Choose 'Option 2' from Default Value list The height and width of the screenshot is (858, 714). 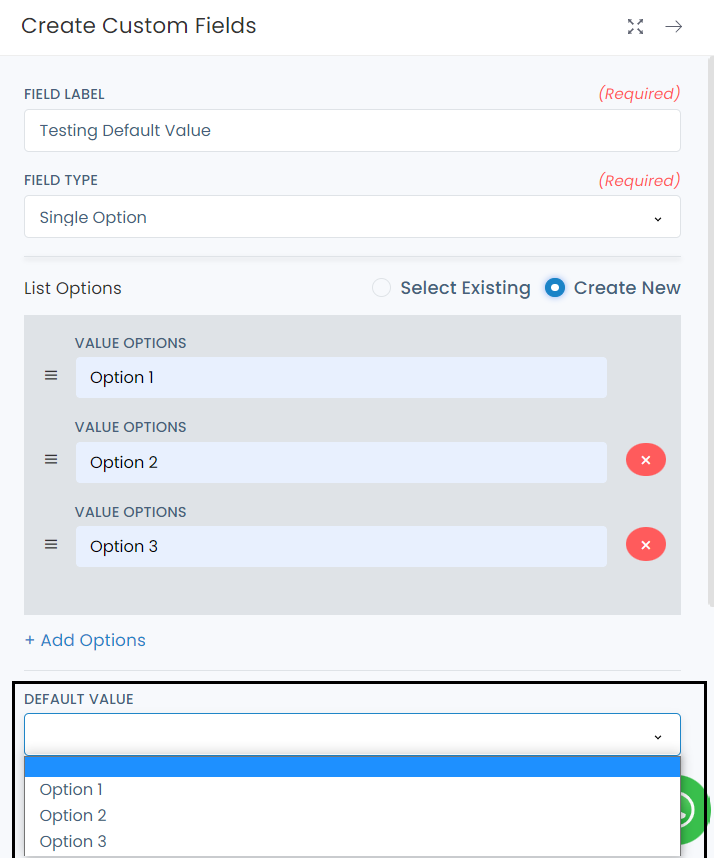click(x=73, y=816)
